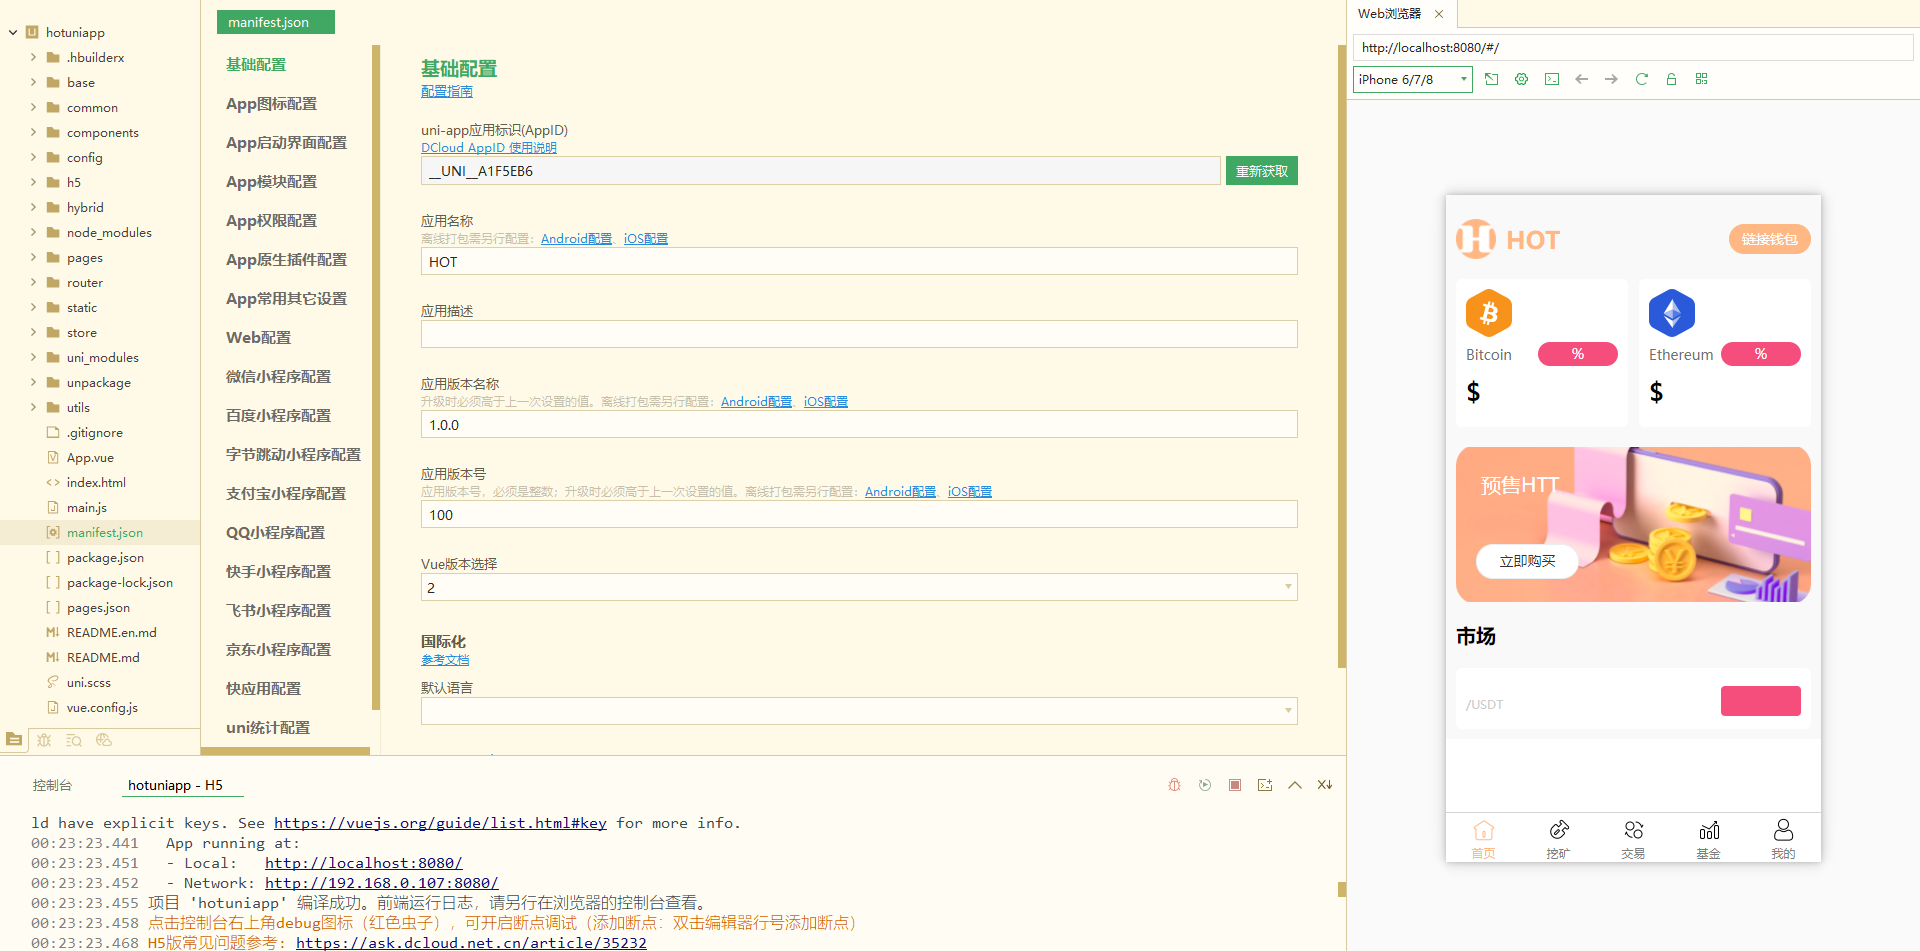Viewport: 1920px width, 951px height.
Task: Click the refresh icon in the web browser toolbar
Action: click(1641, 79)
